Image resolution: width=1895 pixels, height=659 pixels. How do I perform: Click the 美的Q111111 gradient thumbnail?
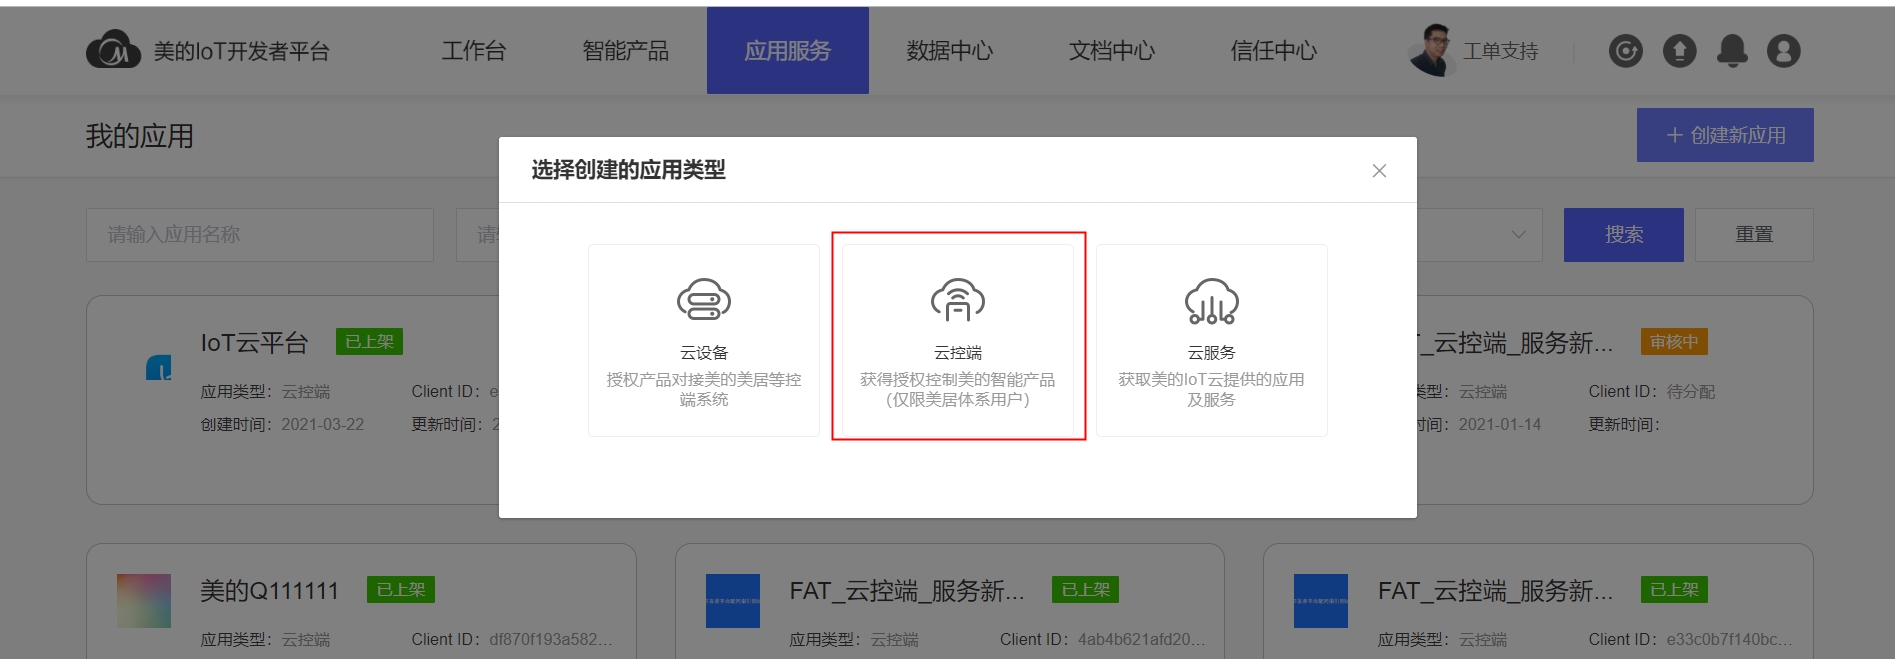point(144,601)
